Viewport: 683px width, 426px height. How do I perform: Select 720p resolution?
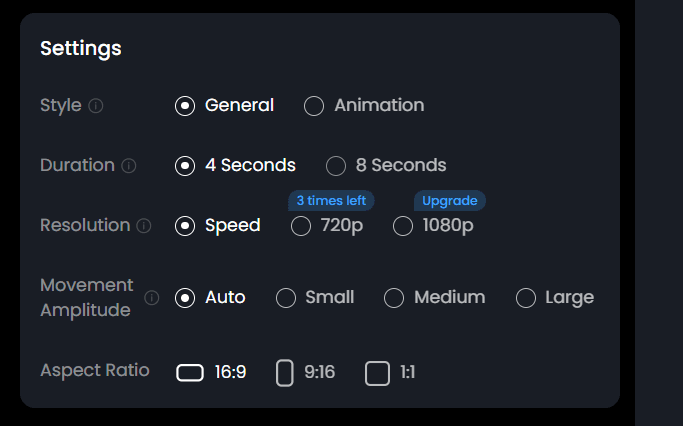[301, 226]
